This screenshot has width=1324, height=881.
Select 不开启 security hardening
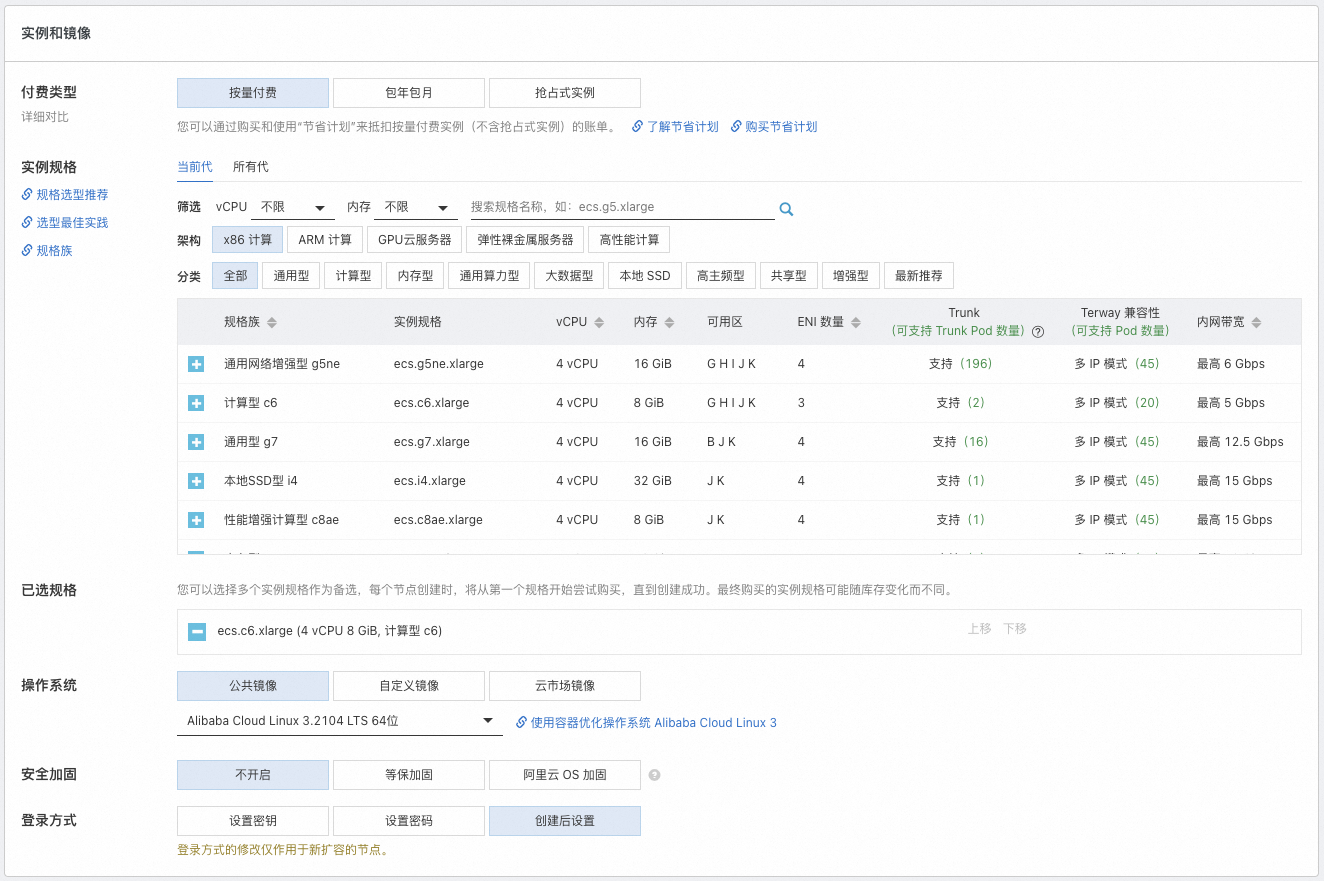click(253, 775)
